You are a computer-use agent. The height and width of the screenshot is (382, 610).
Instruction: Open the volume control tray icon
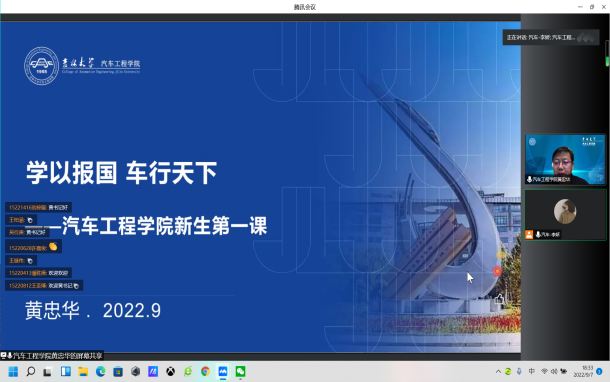click(554, 372)
